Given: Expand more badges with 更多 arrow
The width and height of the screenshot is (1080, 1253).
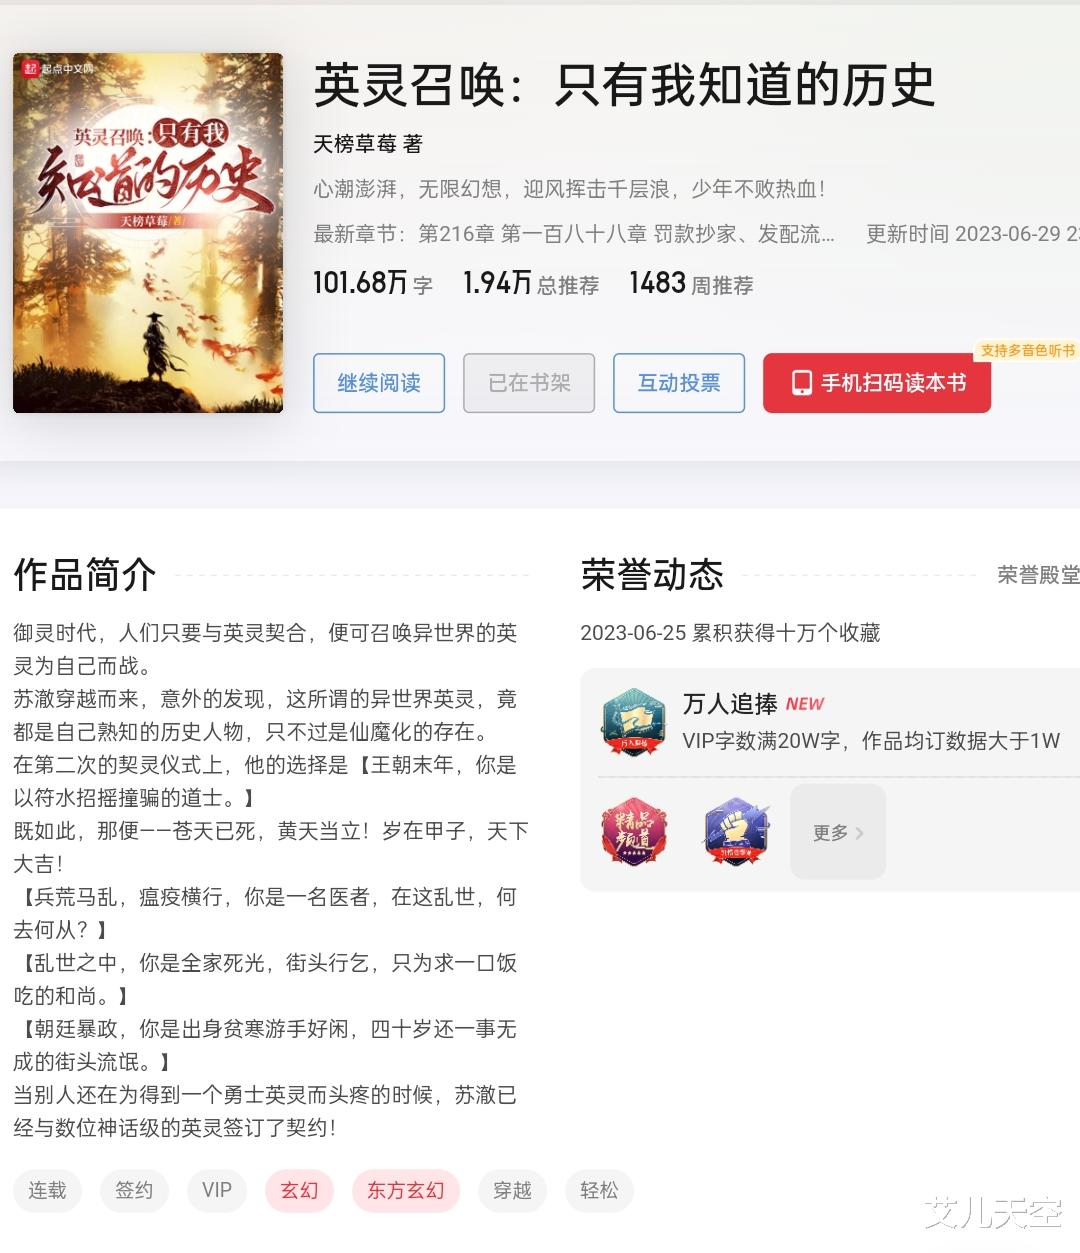Looking at the screenshot, I should (x=838, y=832).
